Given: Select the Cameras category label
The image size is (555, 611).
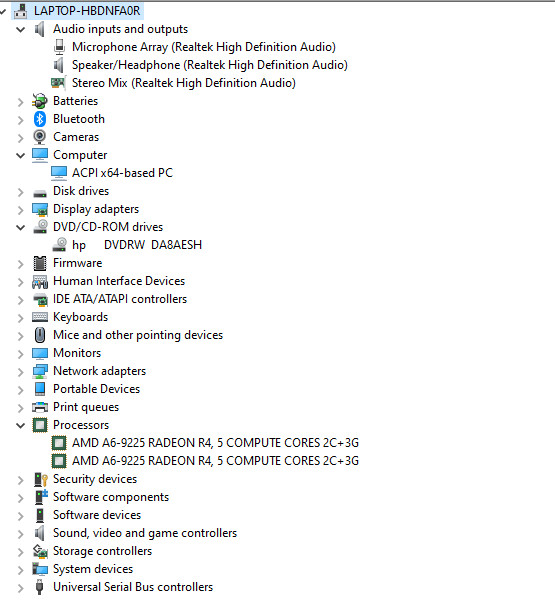Looking at the screenshot, I should click(x=76, y=137).
